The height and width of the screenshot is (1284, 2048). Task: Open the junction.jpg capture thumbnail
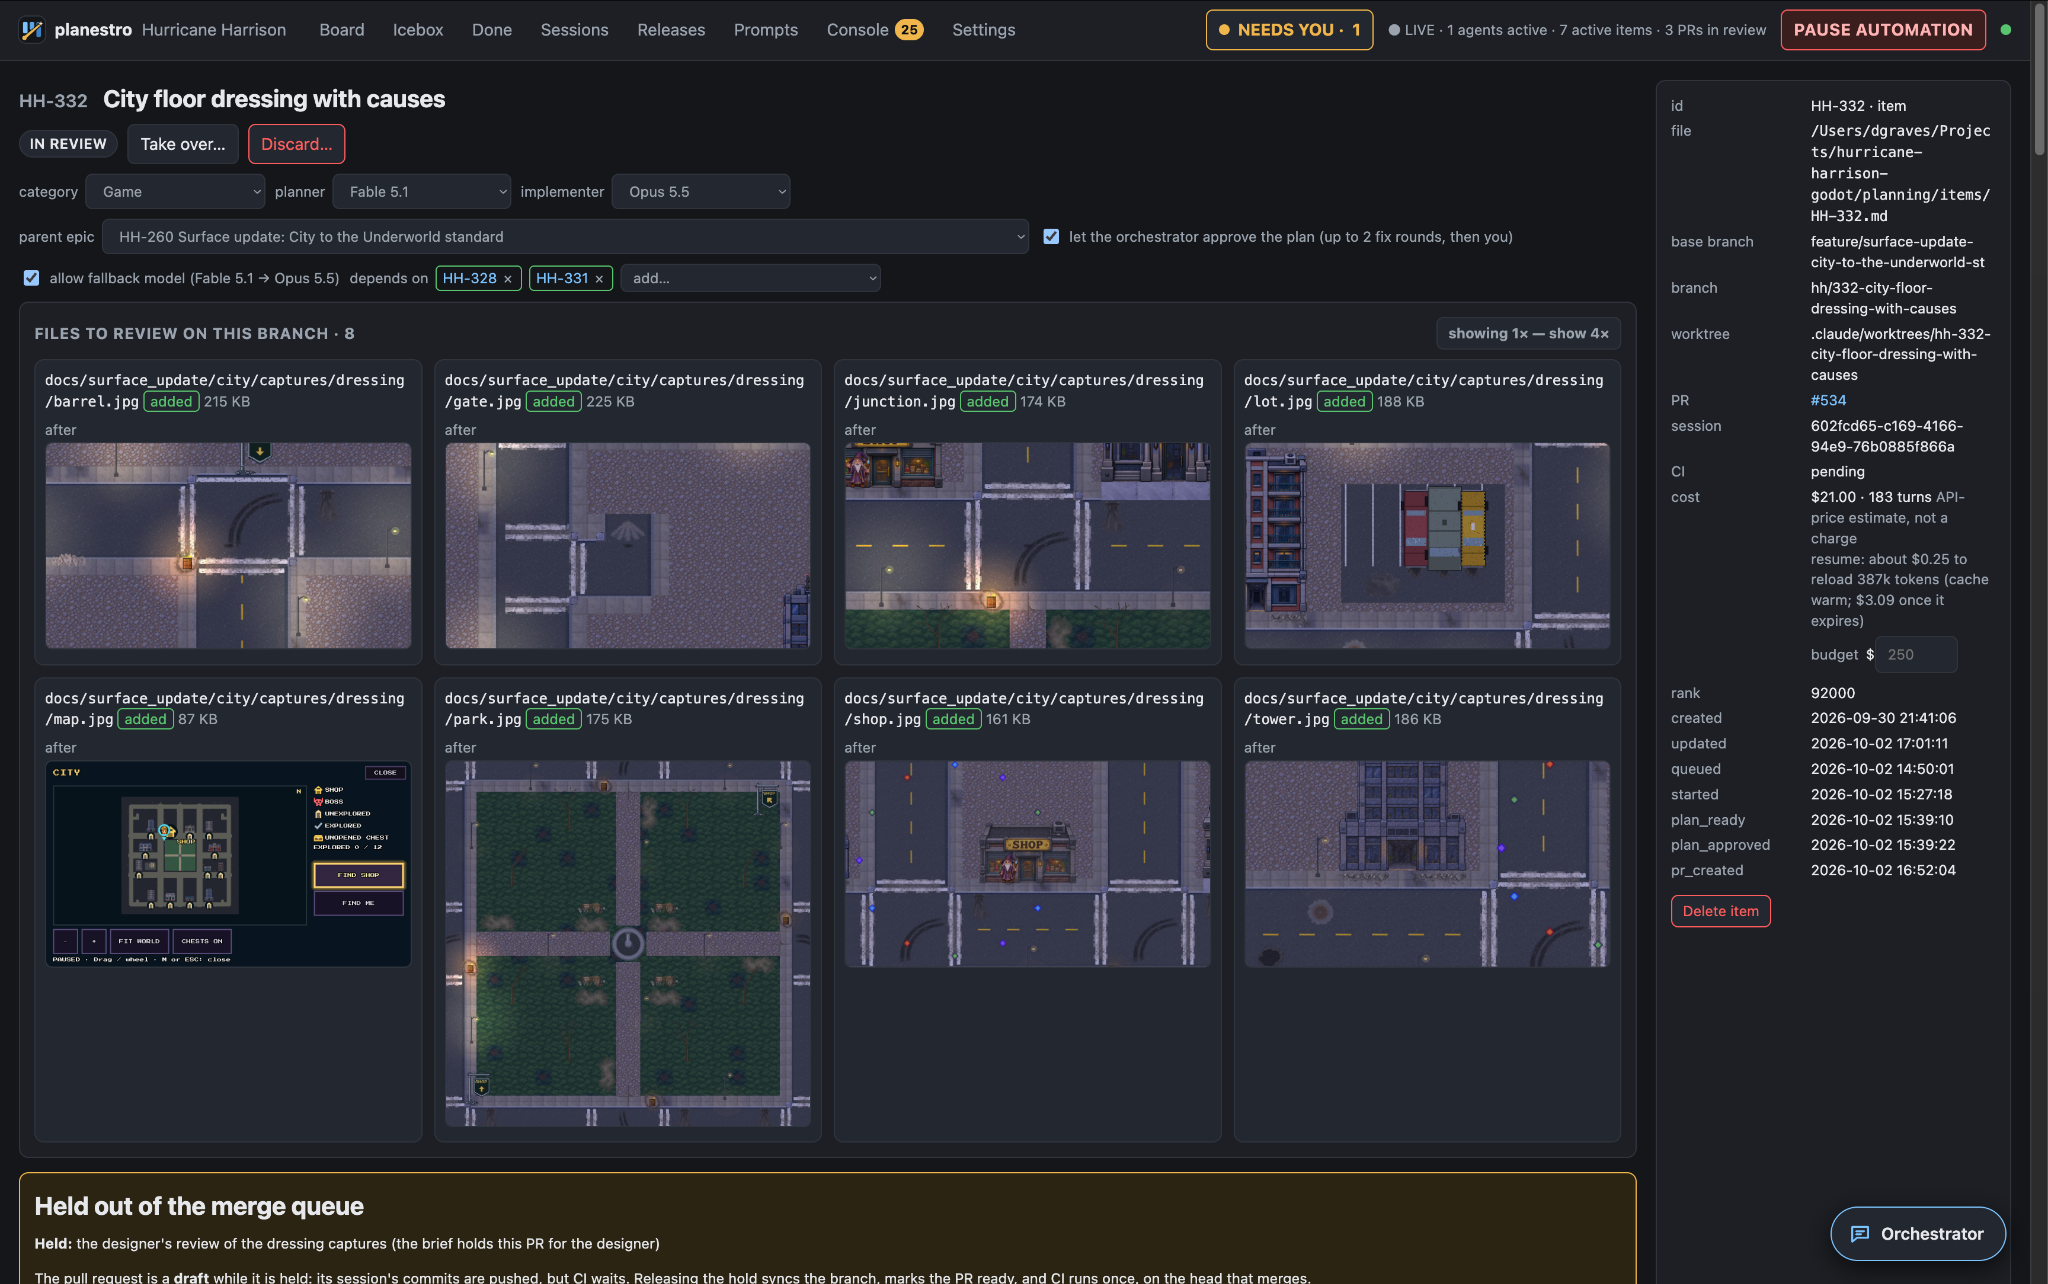tap(1027, 546)
